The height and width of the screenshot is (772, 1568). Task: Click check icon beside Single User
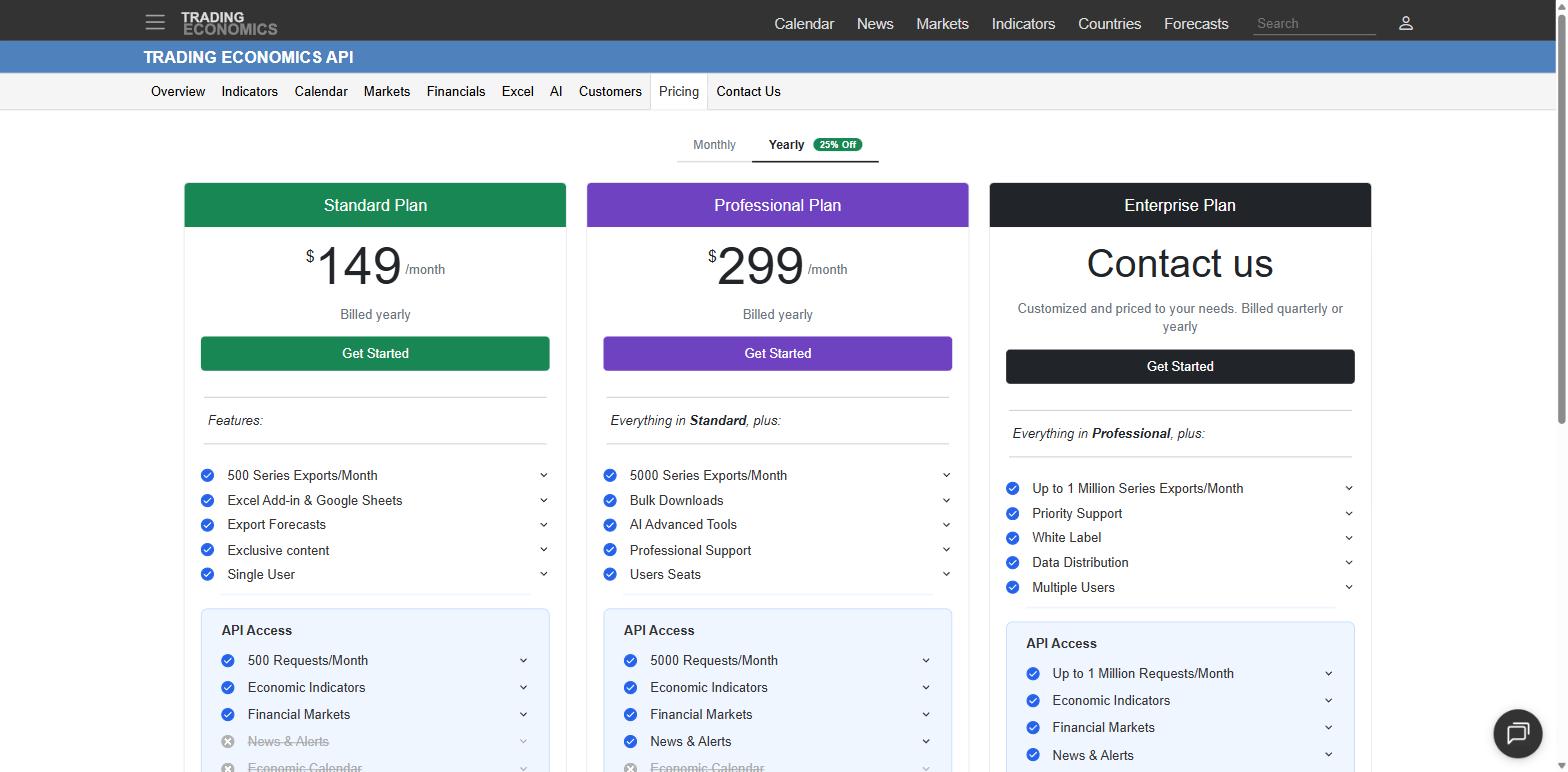[x=207, y=574]
